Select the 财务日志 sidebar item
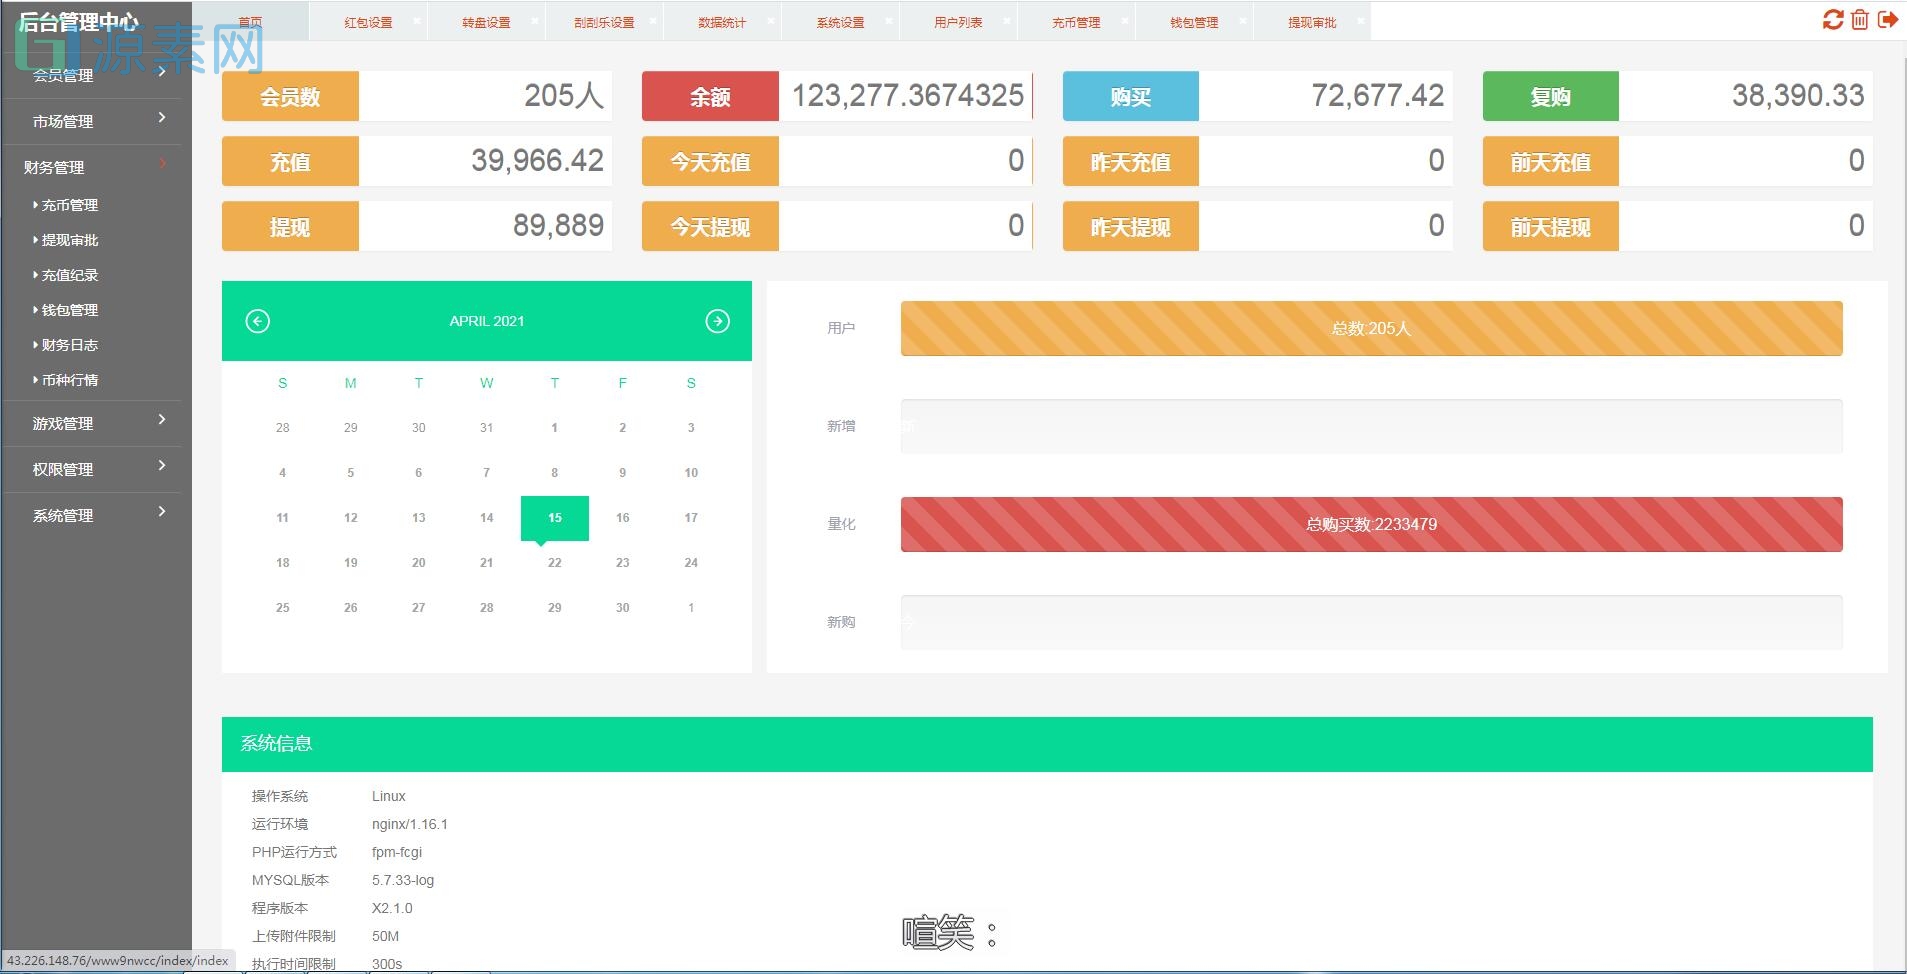Image resolution: width=1907 pixels, height=974 pixels. coord(68,345)
